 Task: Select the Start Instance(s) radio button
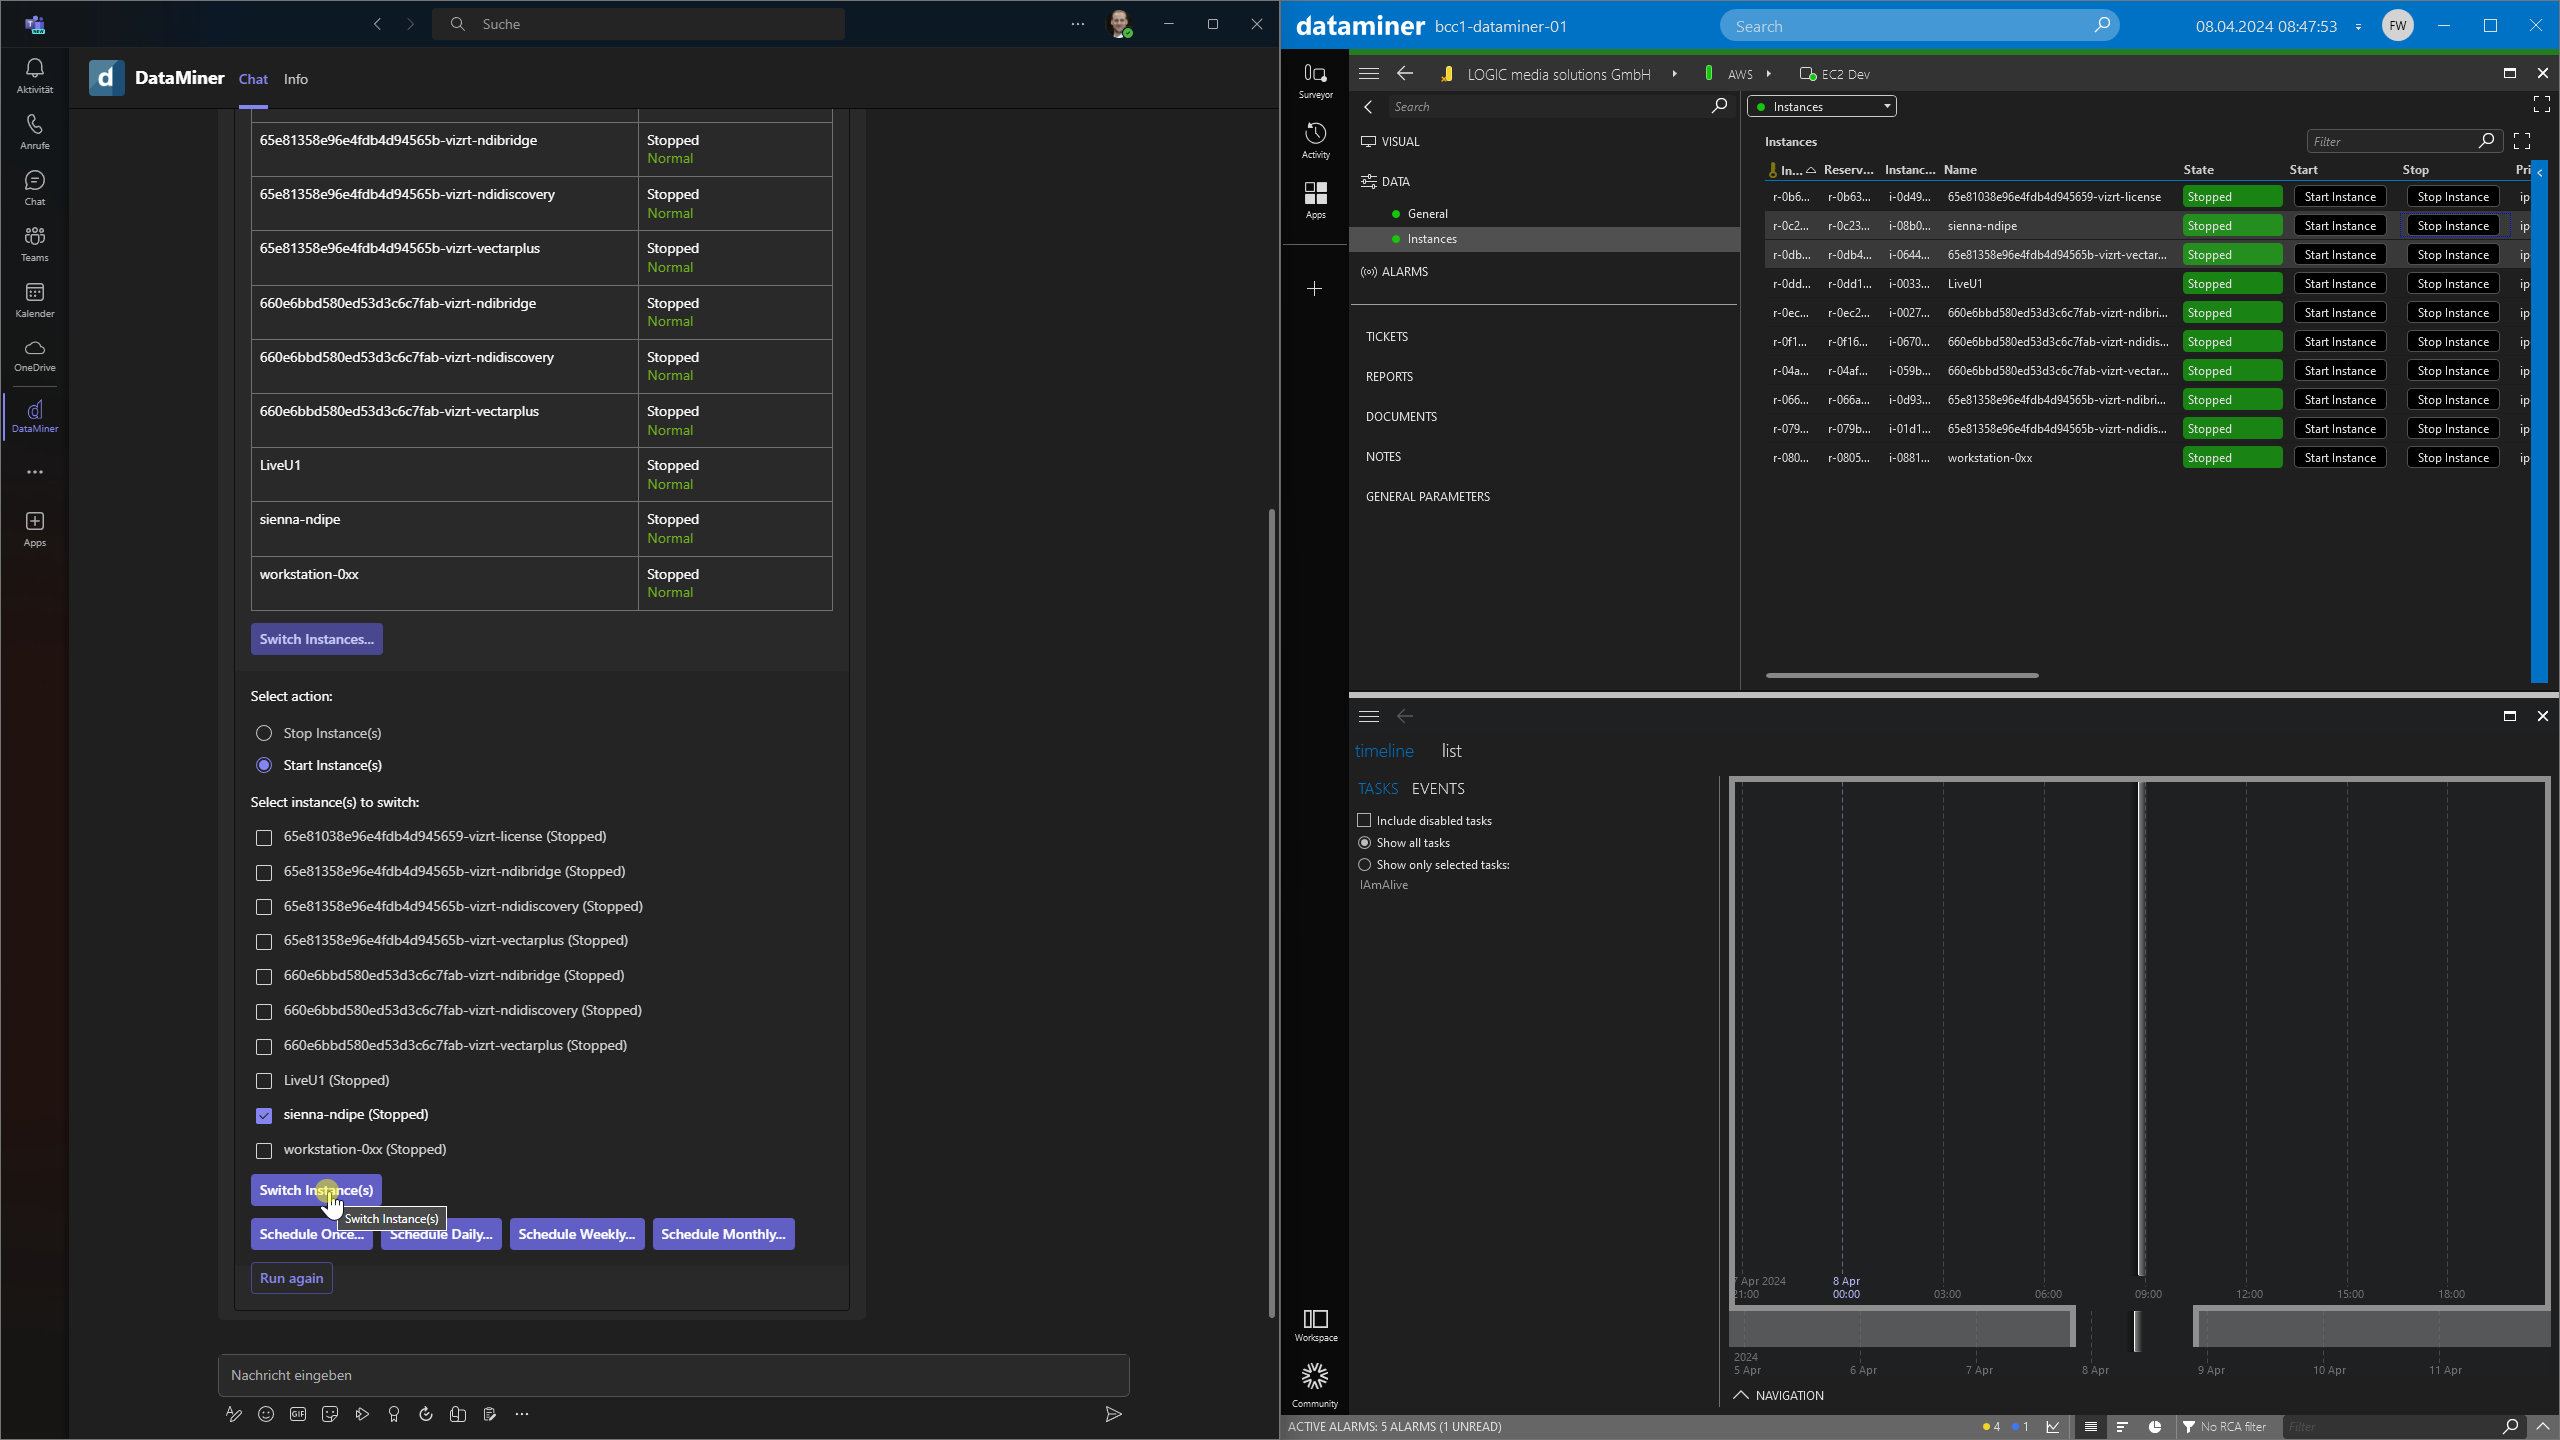coord(264,765)
